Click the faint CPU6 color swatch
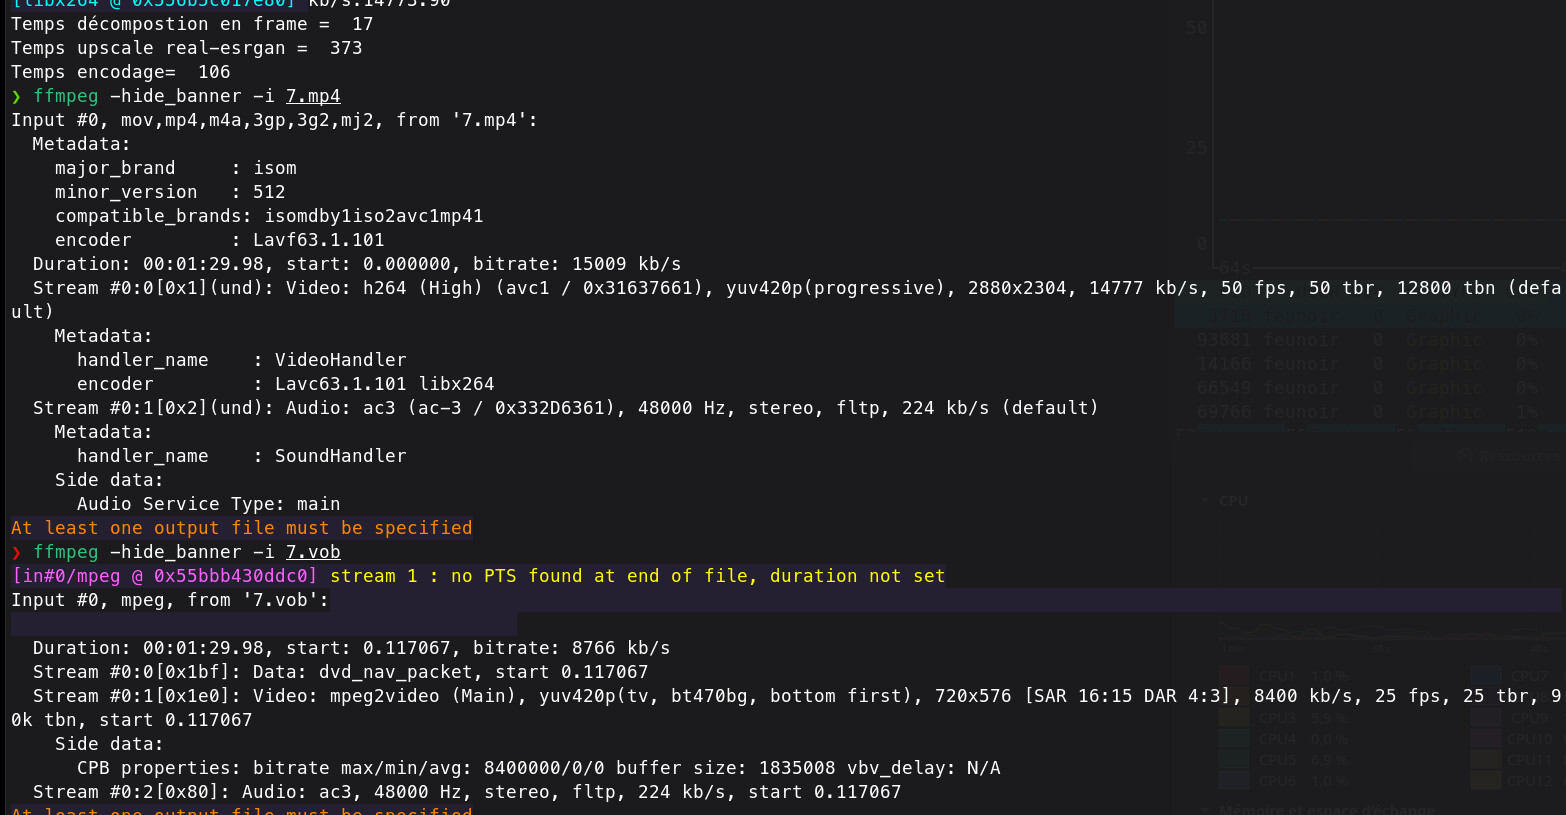Image resolution: width=1566 pixels, height=815 pixels. pyautogui.click(x=1234, y=781)
